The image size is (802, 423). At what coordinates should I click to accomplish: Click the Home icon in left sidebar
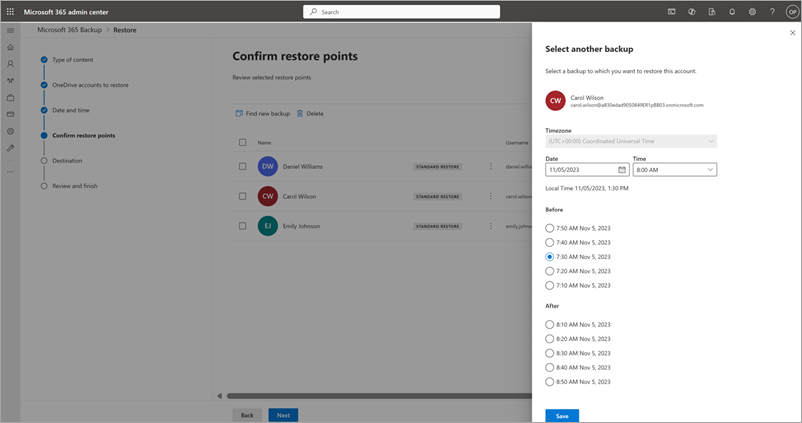click(x=11, y=47)
